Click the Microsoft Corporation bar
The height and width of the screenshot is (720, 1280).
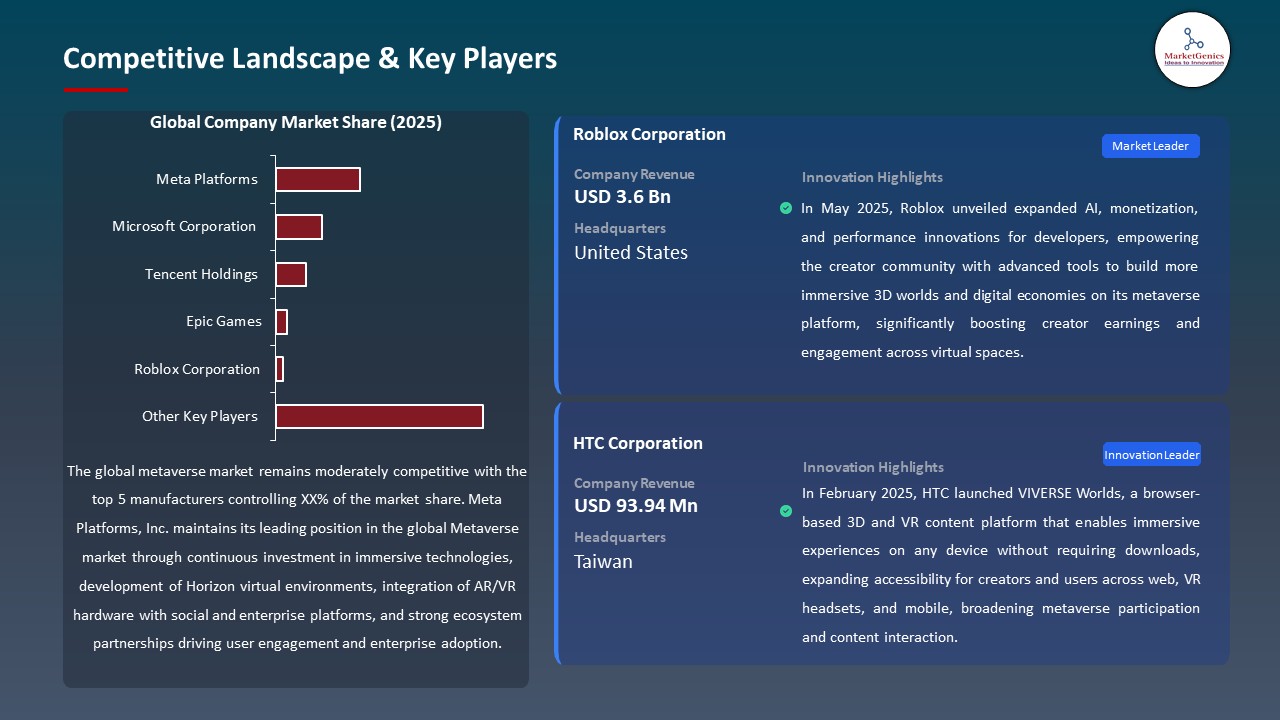[299, 226]
